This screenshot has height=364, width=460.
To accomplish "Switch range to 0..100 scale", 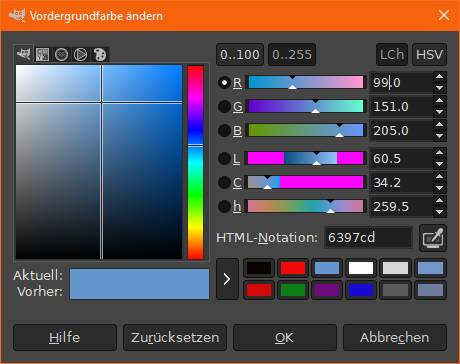I will click(x=240, y=54).
